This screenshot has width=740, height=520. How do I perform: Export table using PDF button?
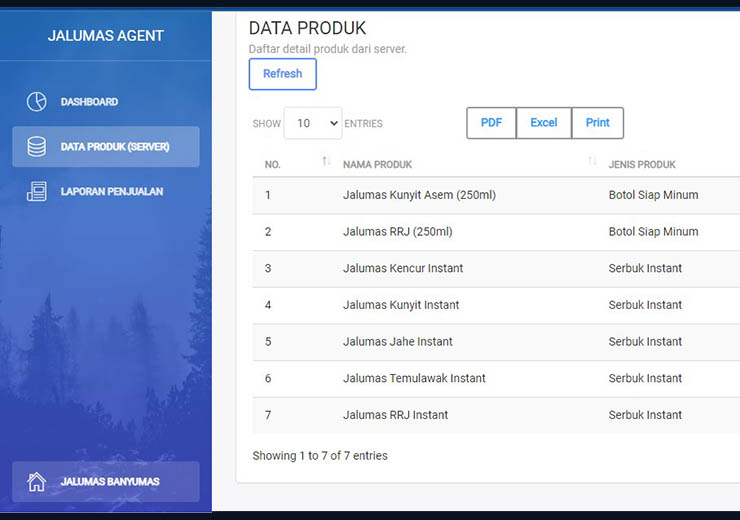coord(491,123)
